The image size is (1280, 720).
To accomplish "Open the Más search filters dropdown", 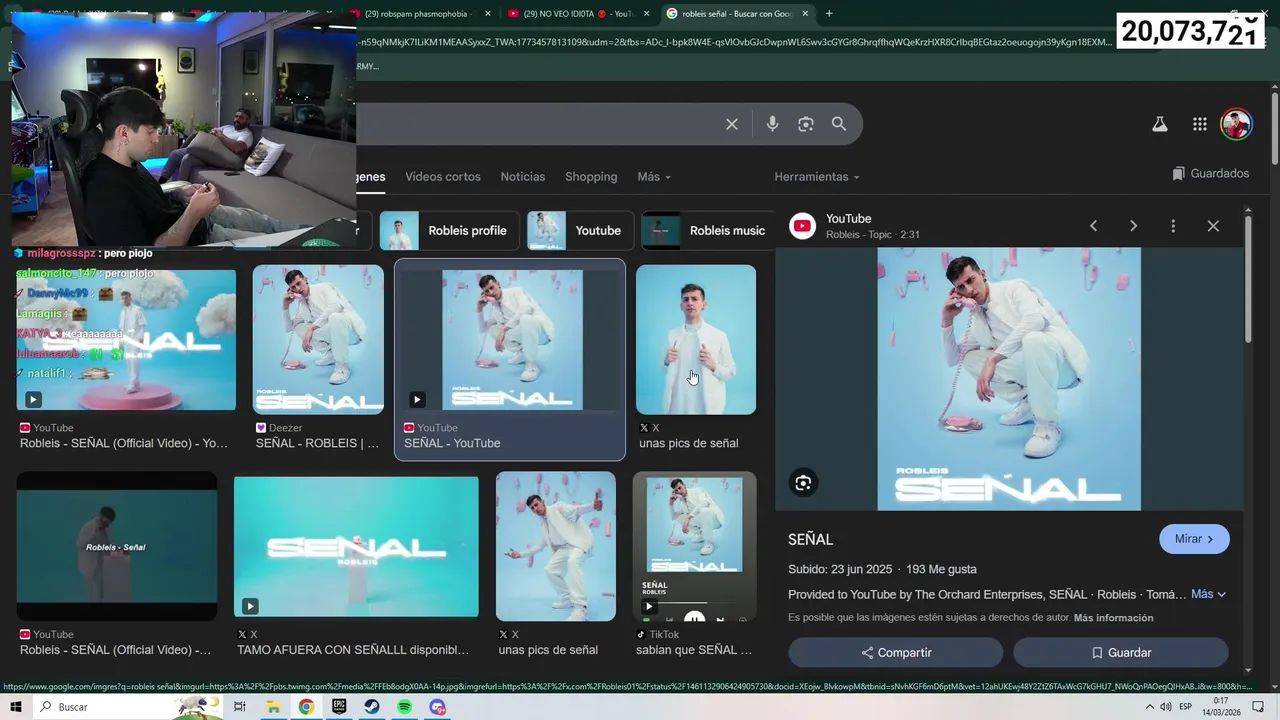I will (654, 176).
